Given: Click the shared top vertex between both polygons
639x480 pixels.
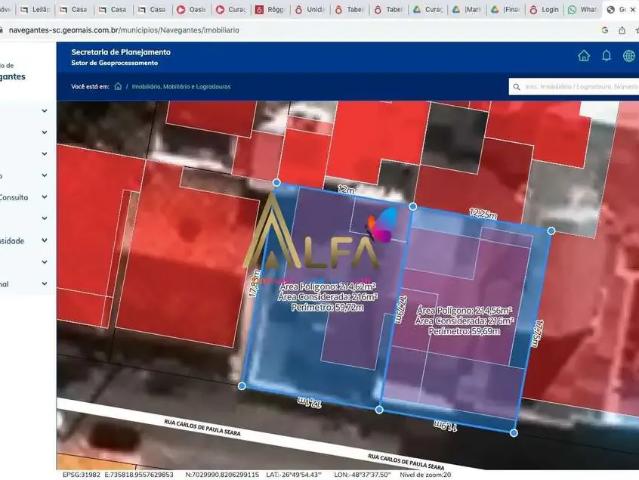Looking at the screenshot, I should pyautogui.click(x=412, y=206).
